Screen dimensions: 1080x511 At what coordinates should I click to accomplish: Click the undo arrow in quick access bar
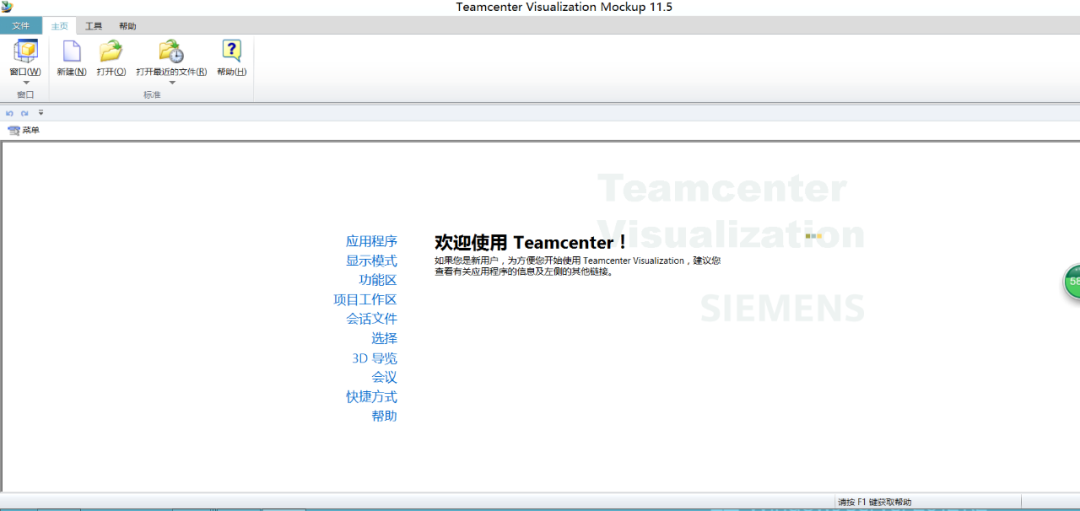tap(10, 113)
